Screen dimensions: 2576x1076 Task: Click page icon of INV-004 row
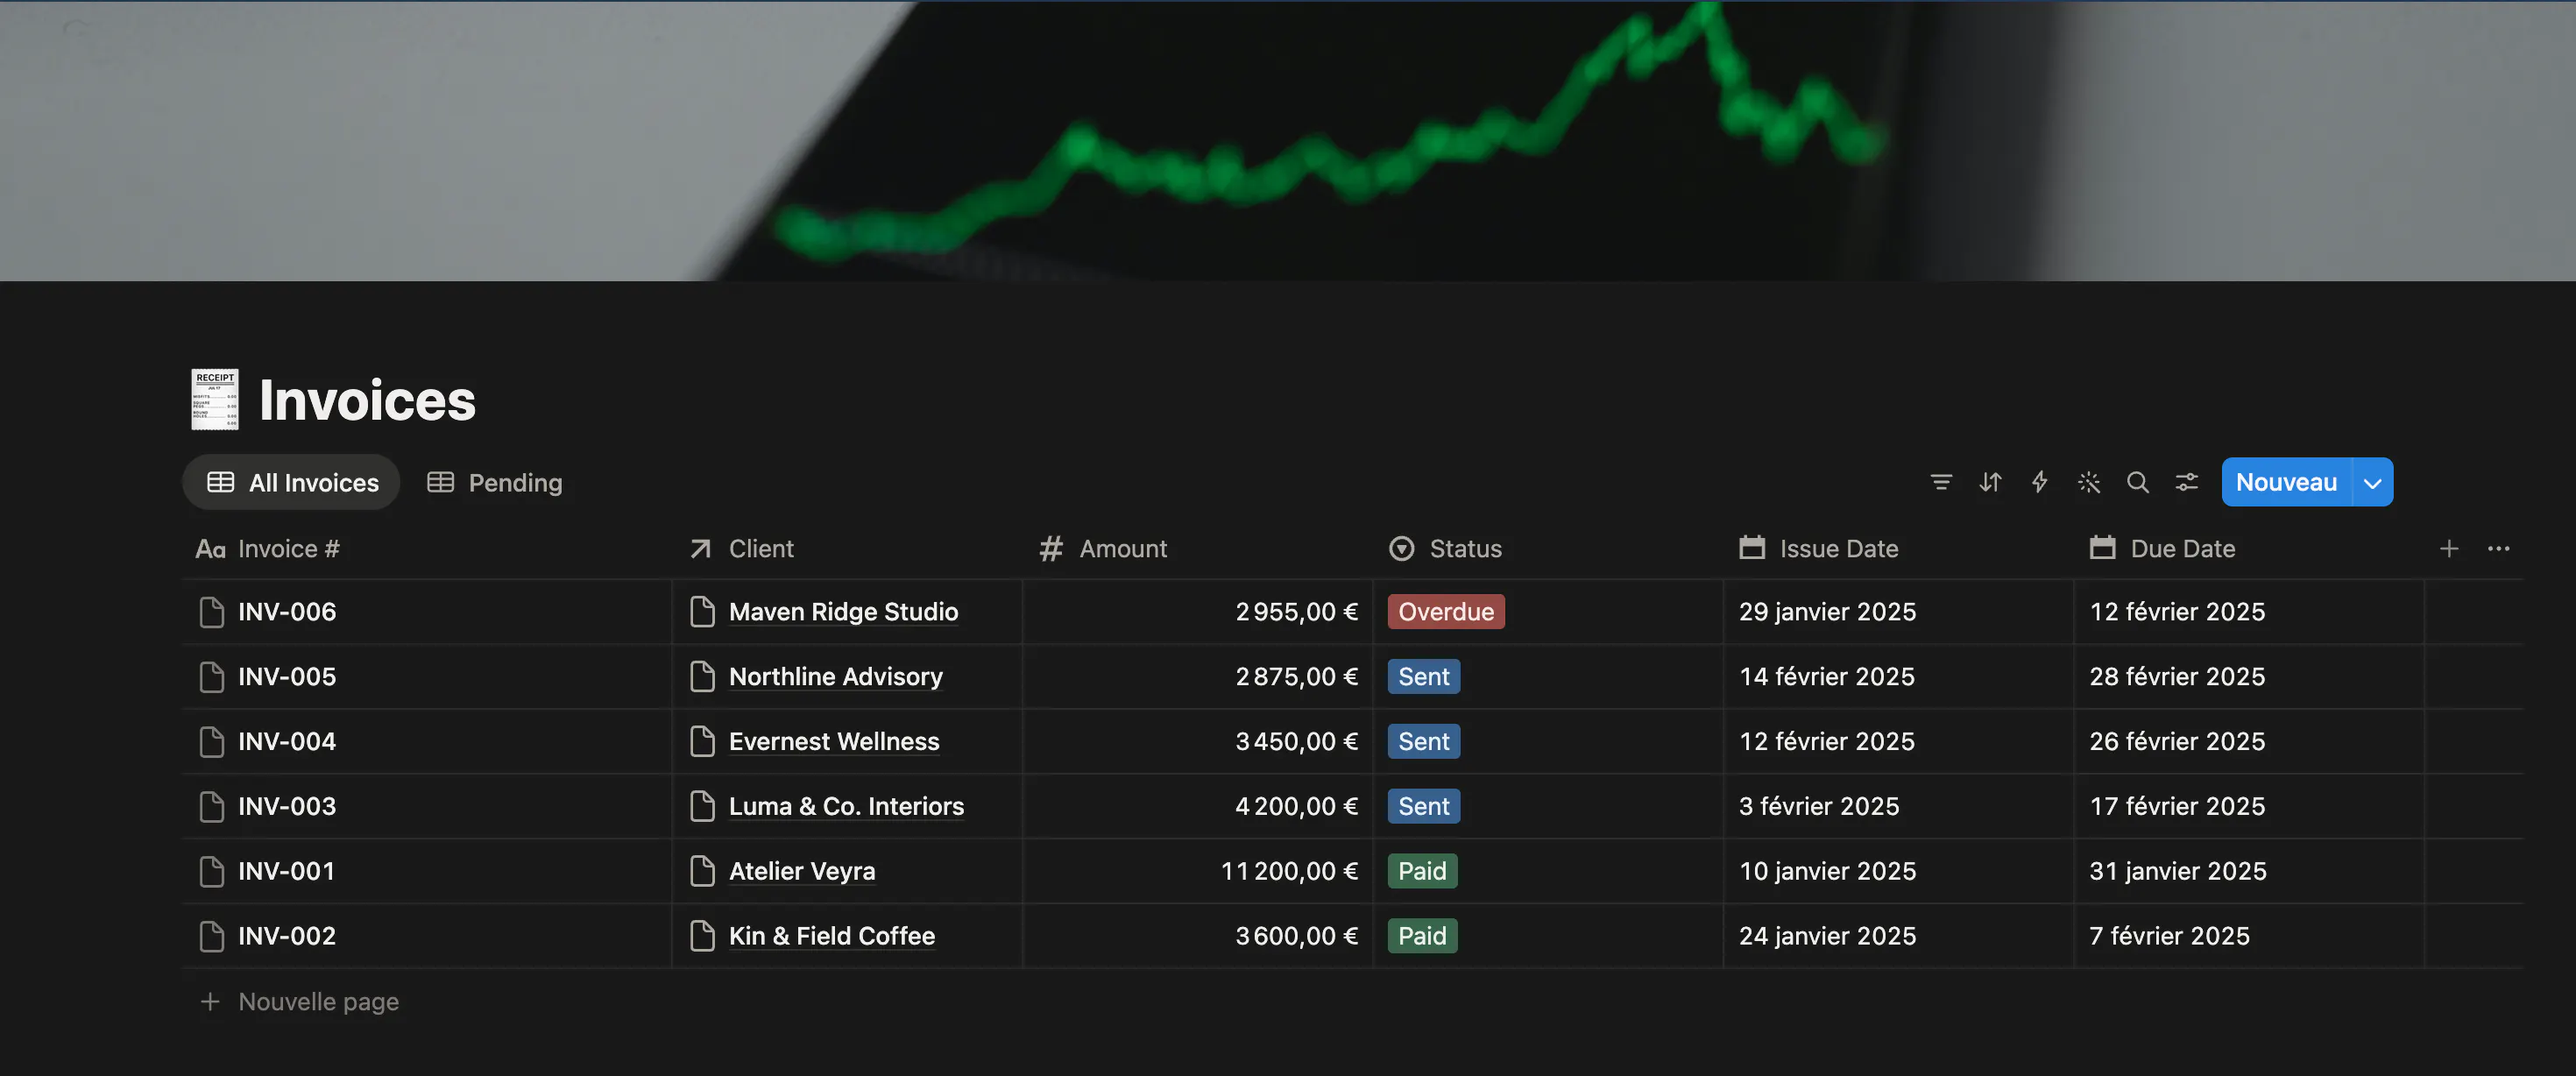211,742
